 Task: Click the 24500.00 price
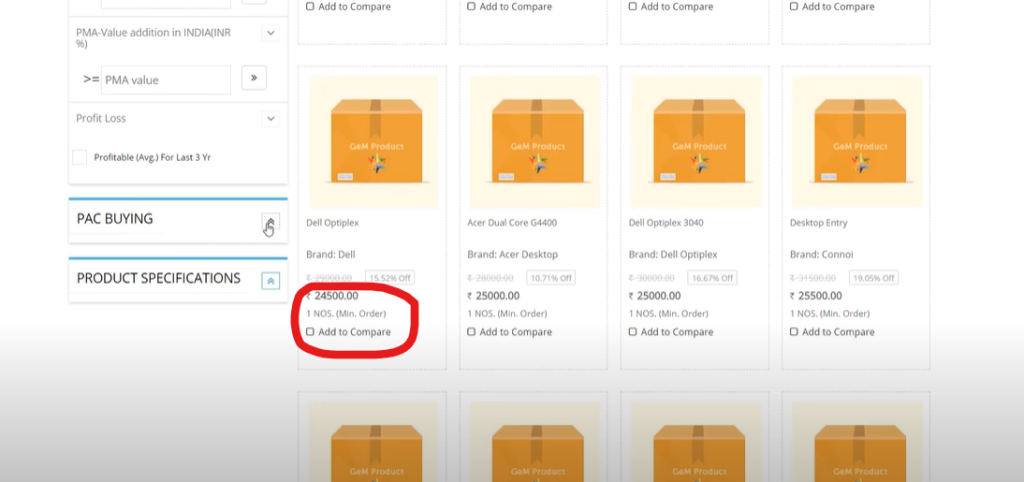[332, 296]
